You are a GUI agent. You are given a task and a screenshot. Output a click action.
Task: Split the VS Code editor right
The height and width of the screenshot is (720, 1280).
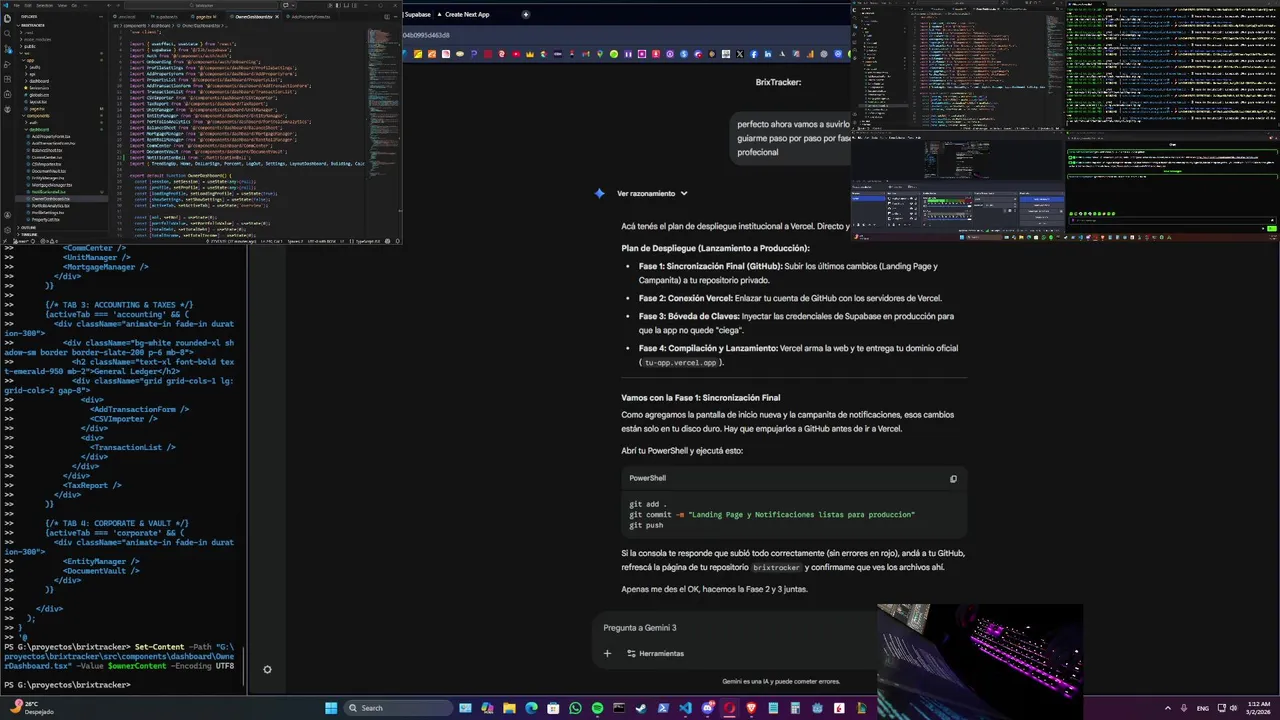[386, 17]
